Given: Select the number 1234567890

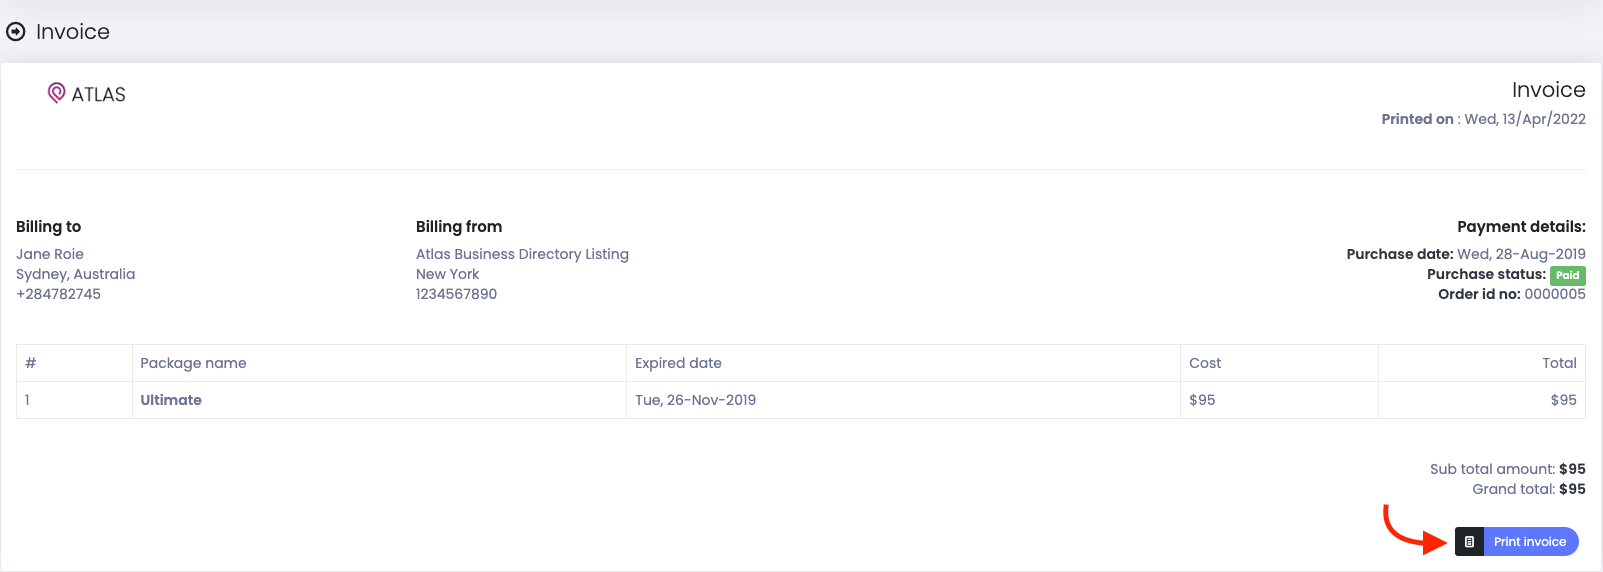Looking at the screenshot, I should tap(457, 294).
